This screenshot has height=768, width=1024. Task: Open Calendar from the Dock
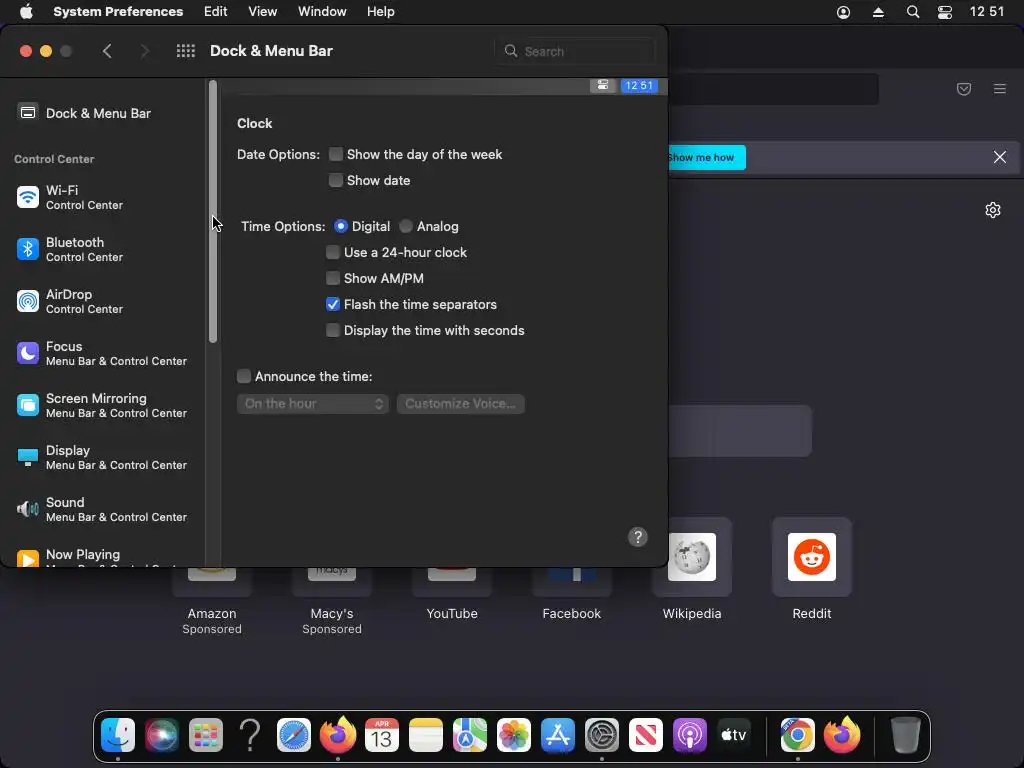381,735
